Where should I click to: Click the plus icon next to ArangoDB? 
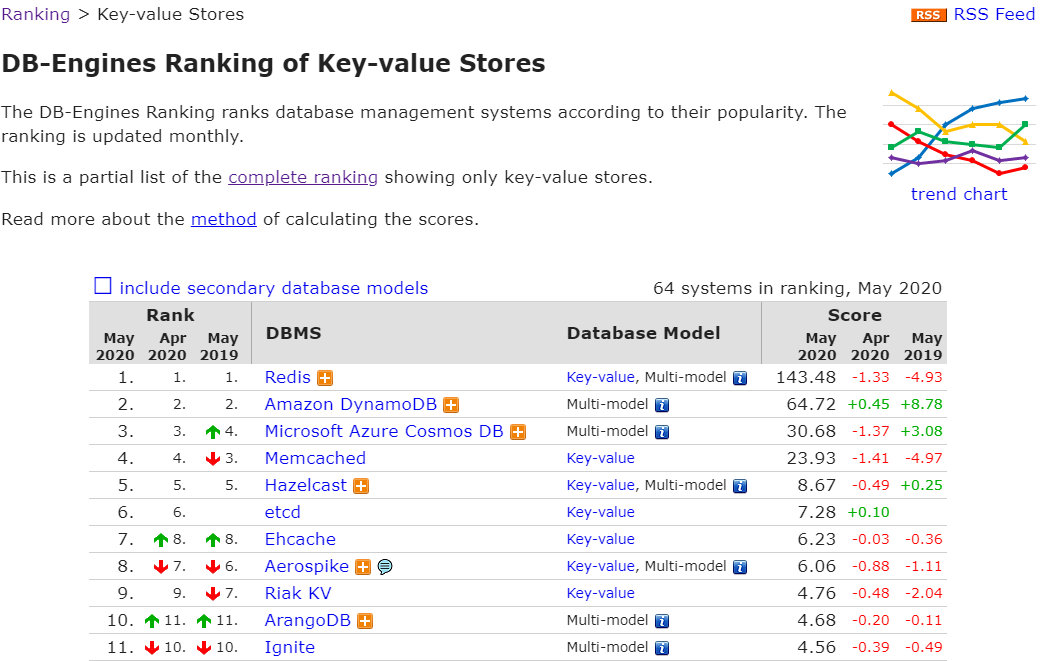pos(365,621)
